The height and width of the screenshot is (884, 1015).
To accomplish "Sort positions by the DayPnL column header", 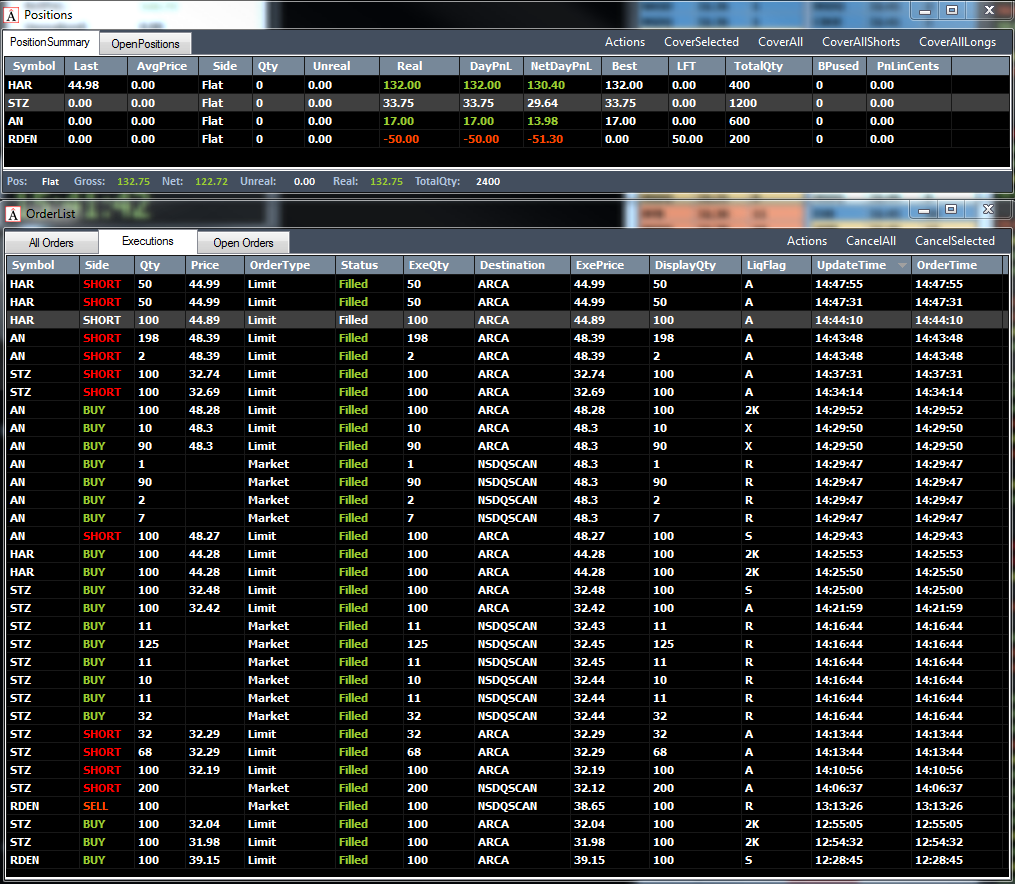I will 491,66.
